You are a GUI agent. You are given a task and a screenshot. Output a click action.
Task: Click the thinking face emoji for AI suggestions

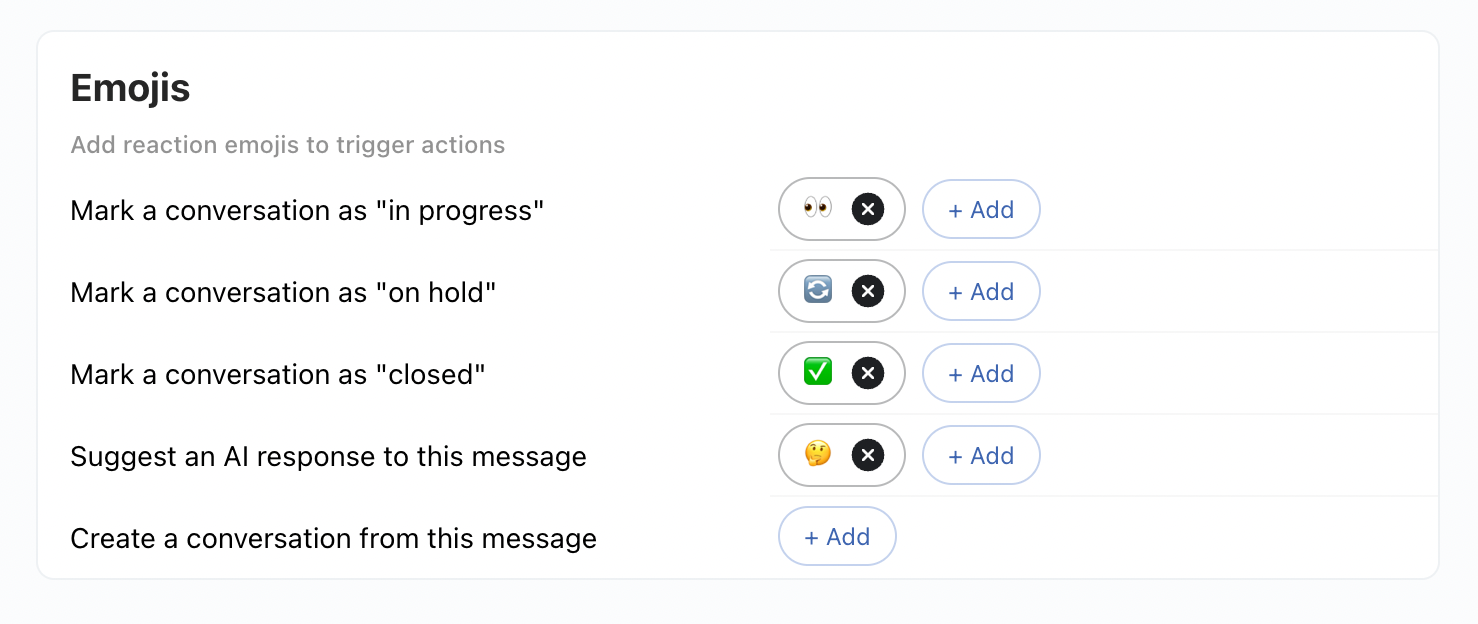coord(819,455)
